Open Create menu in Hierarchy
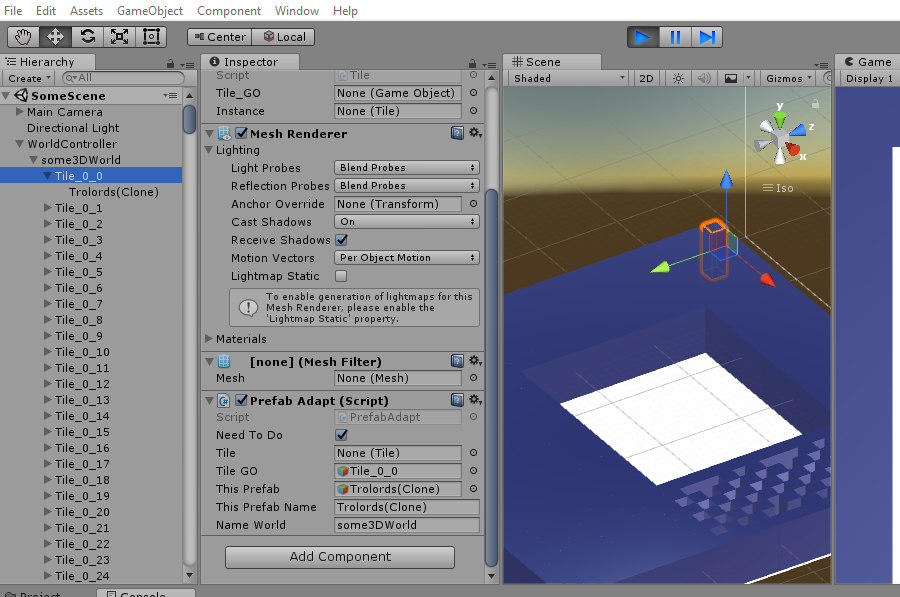The height and width of the screenshot is (597, 900). click(x=29, y=78)
